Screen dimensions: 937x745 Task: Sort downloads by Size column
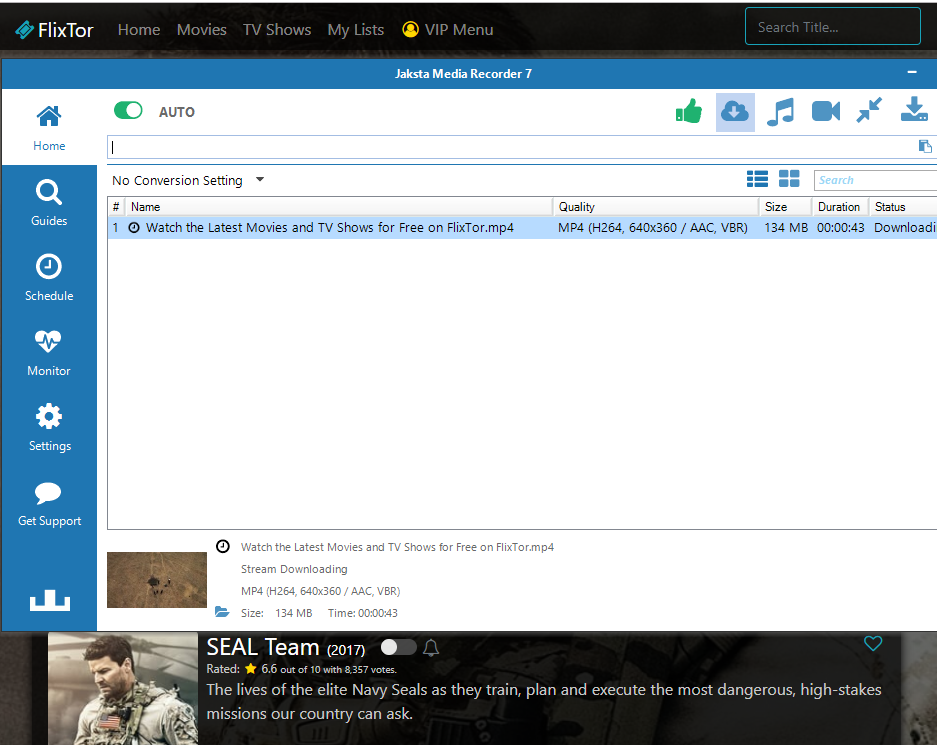point(785,207)
